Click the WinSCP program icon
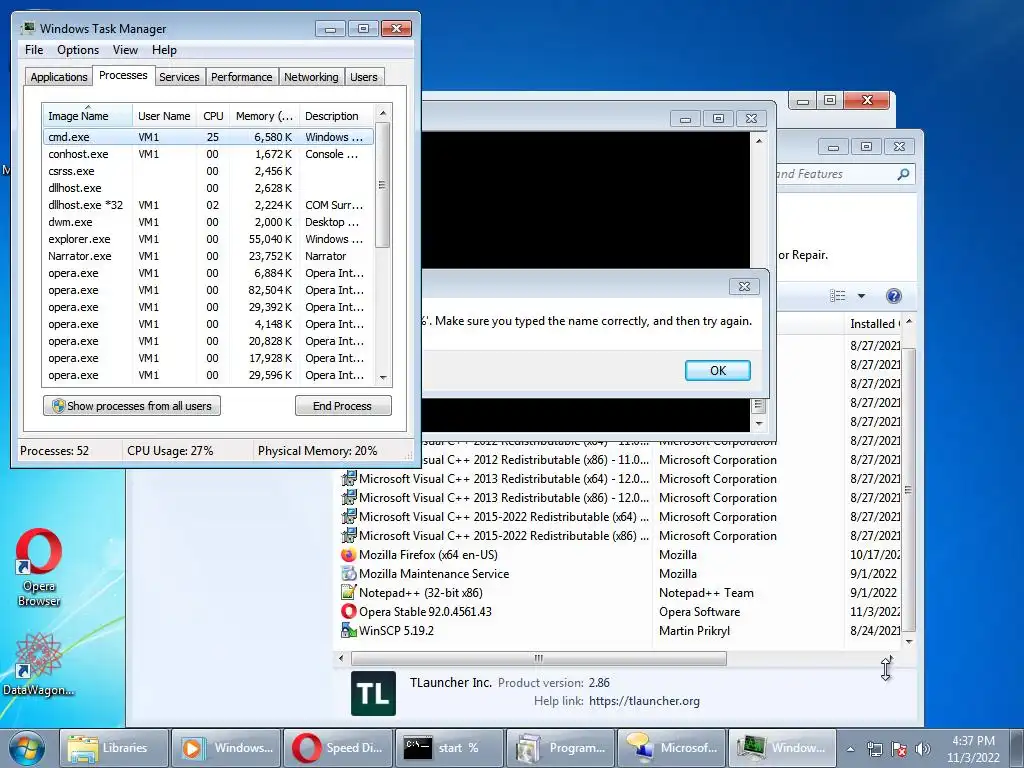 [348, 631]
